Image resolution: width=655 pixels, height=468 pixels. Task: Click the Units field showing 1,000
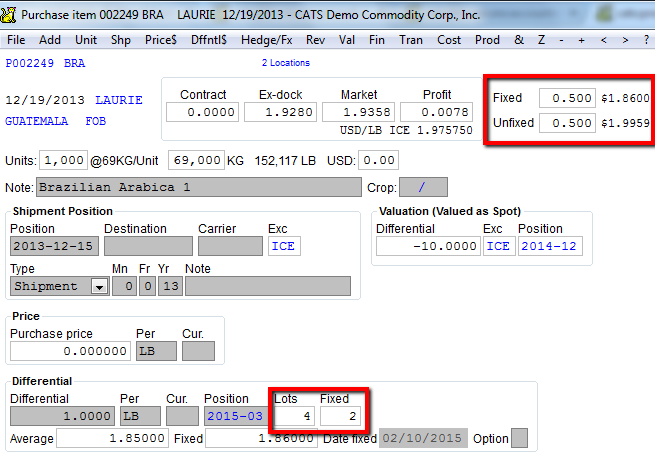coord(63,160)
